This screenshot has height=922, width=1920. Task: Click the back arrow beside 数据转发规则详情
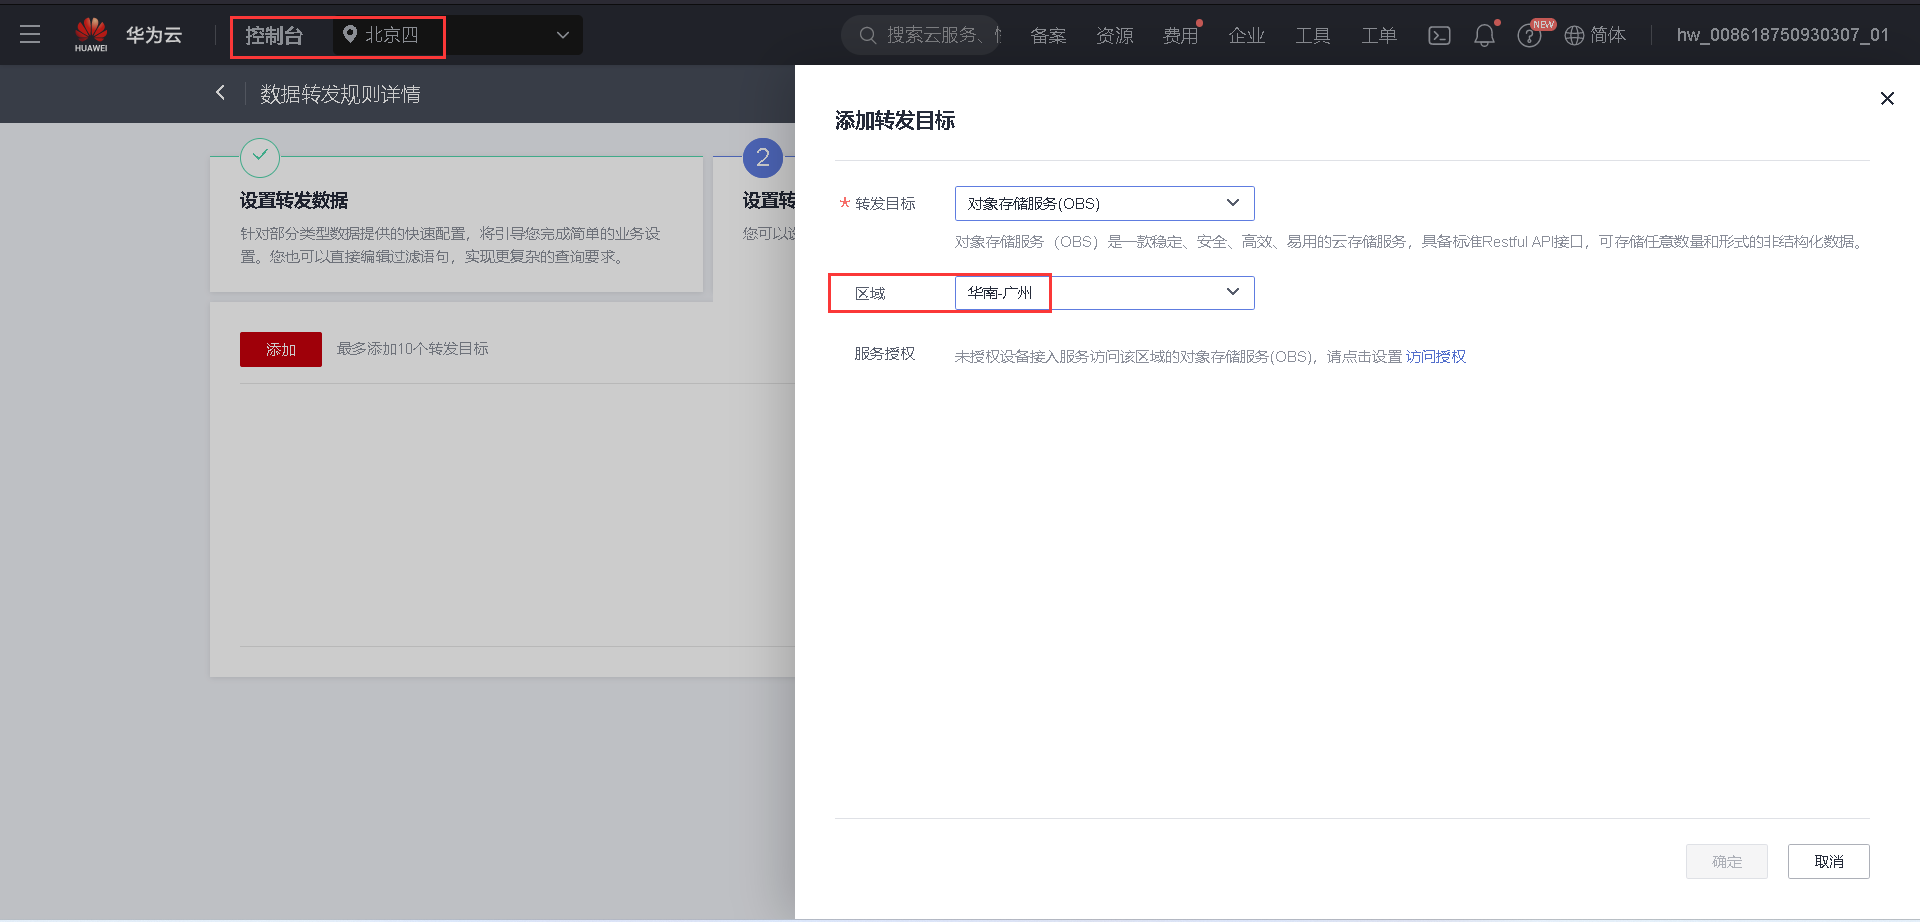click(x=220, y=92)
